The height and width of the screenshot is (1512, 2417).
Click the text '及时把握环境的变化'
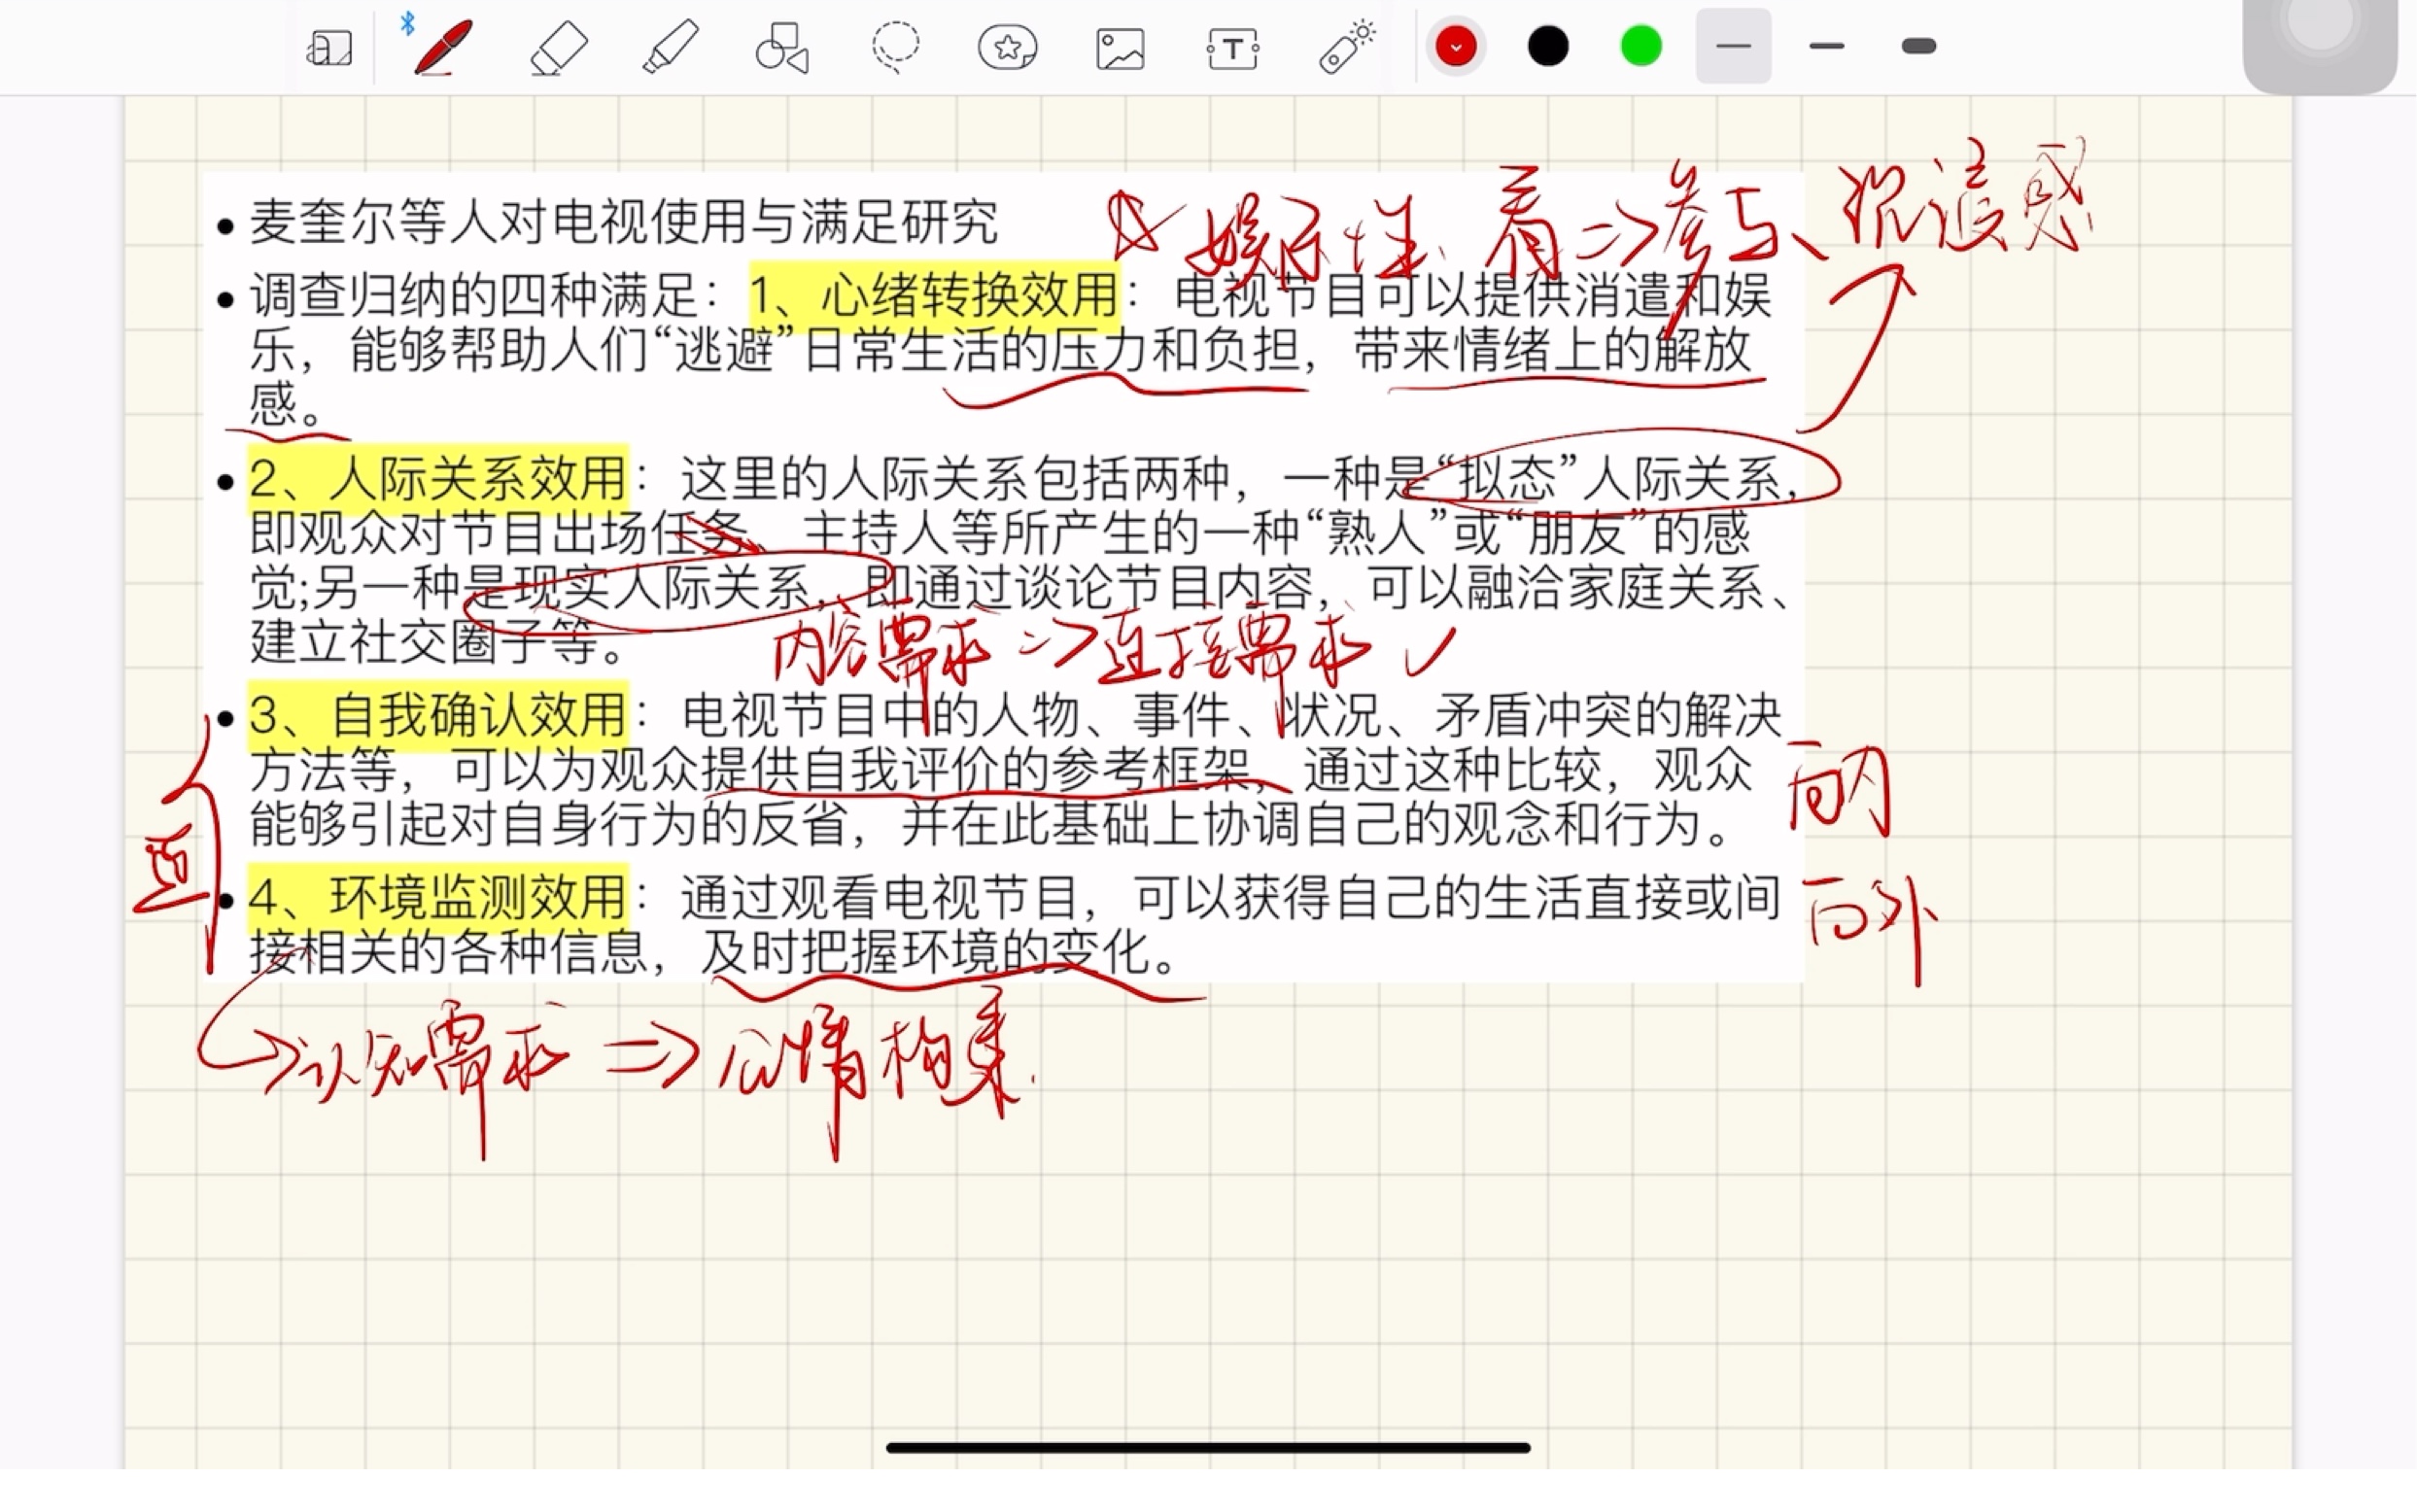click(925, 952)
